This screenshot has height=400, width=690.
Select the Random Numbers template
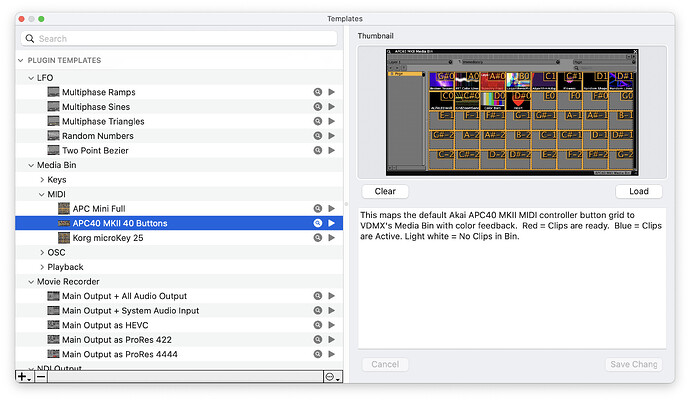tap(179, 136)
